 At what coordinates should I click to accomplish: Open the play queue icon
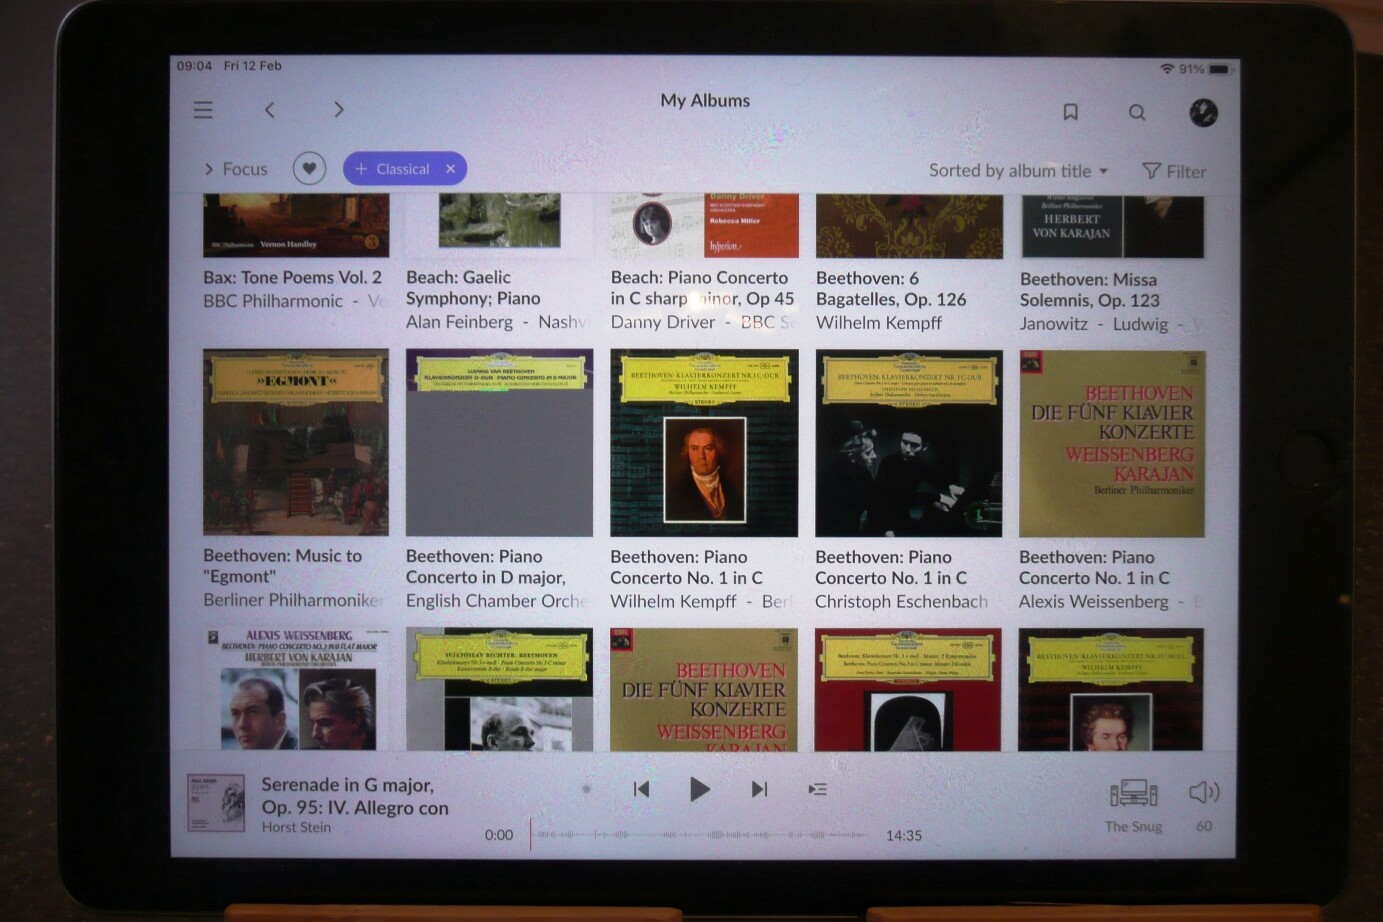click(x=817, y=789)
